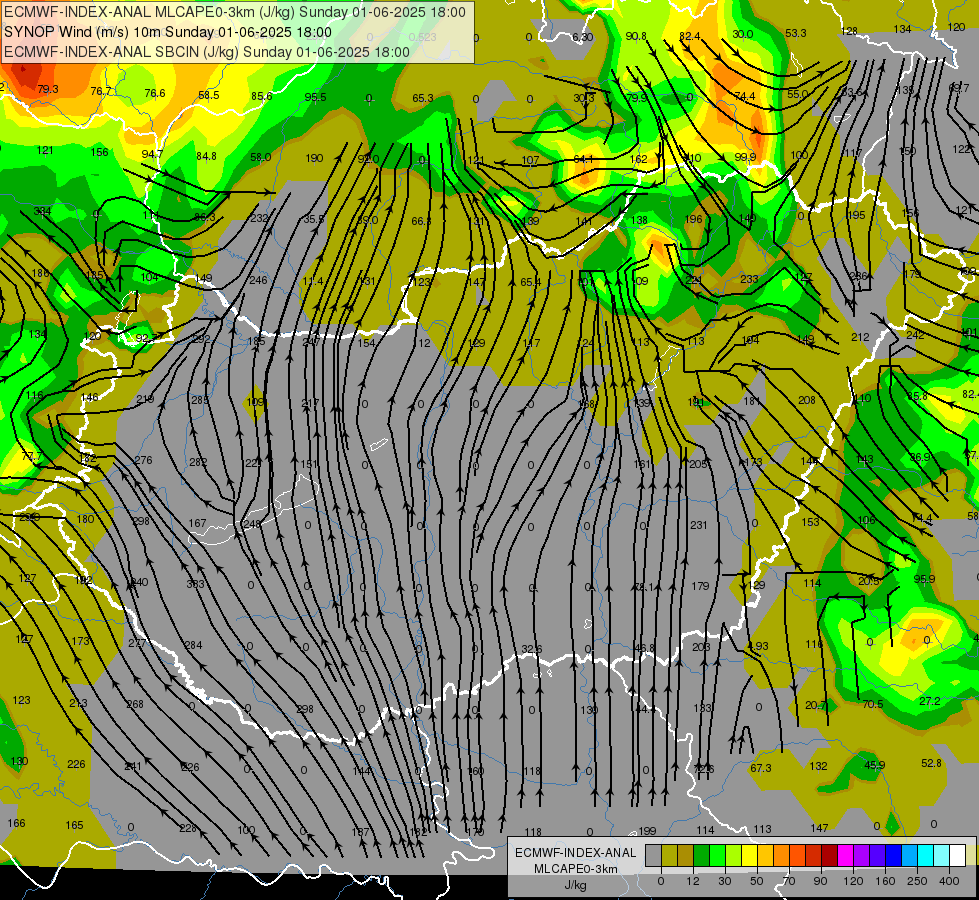Pick the magenta swatch in the color scale

[x=845, y=855]
